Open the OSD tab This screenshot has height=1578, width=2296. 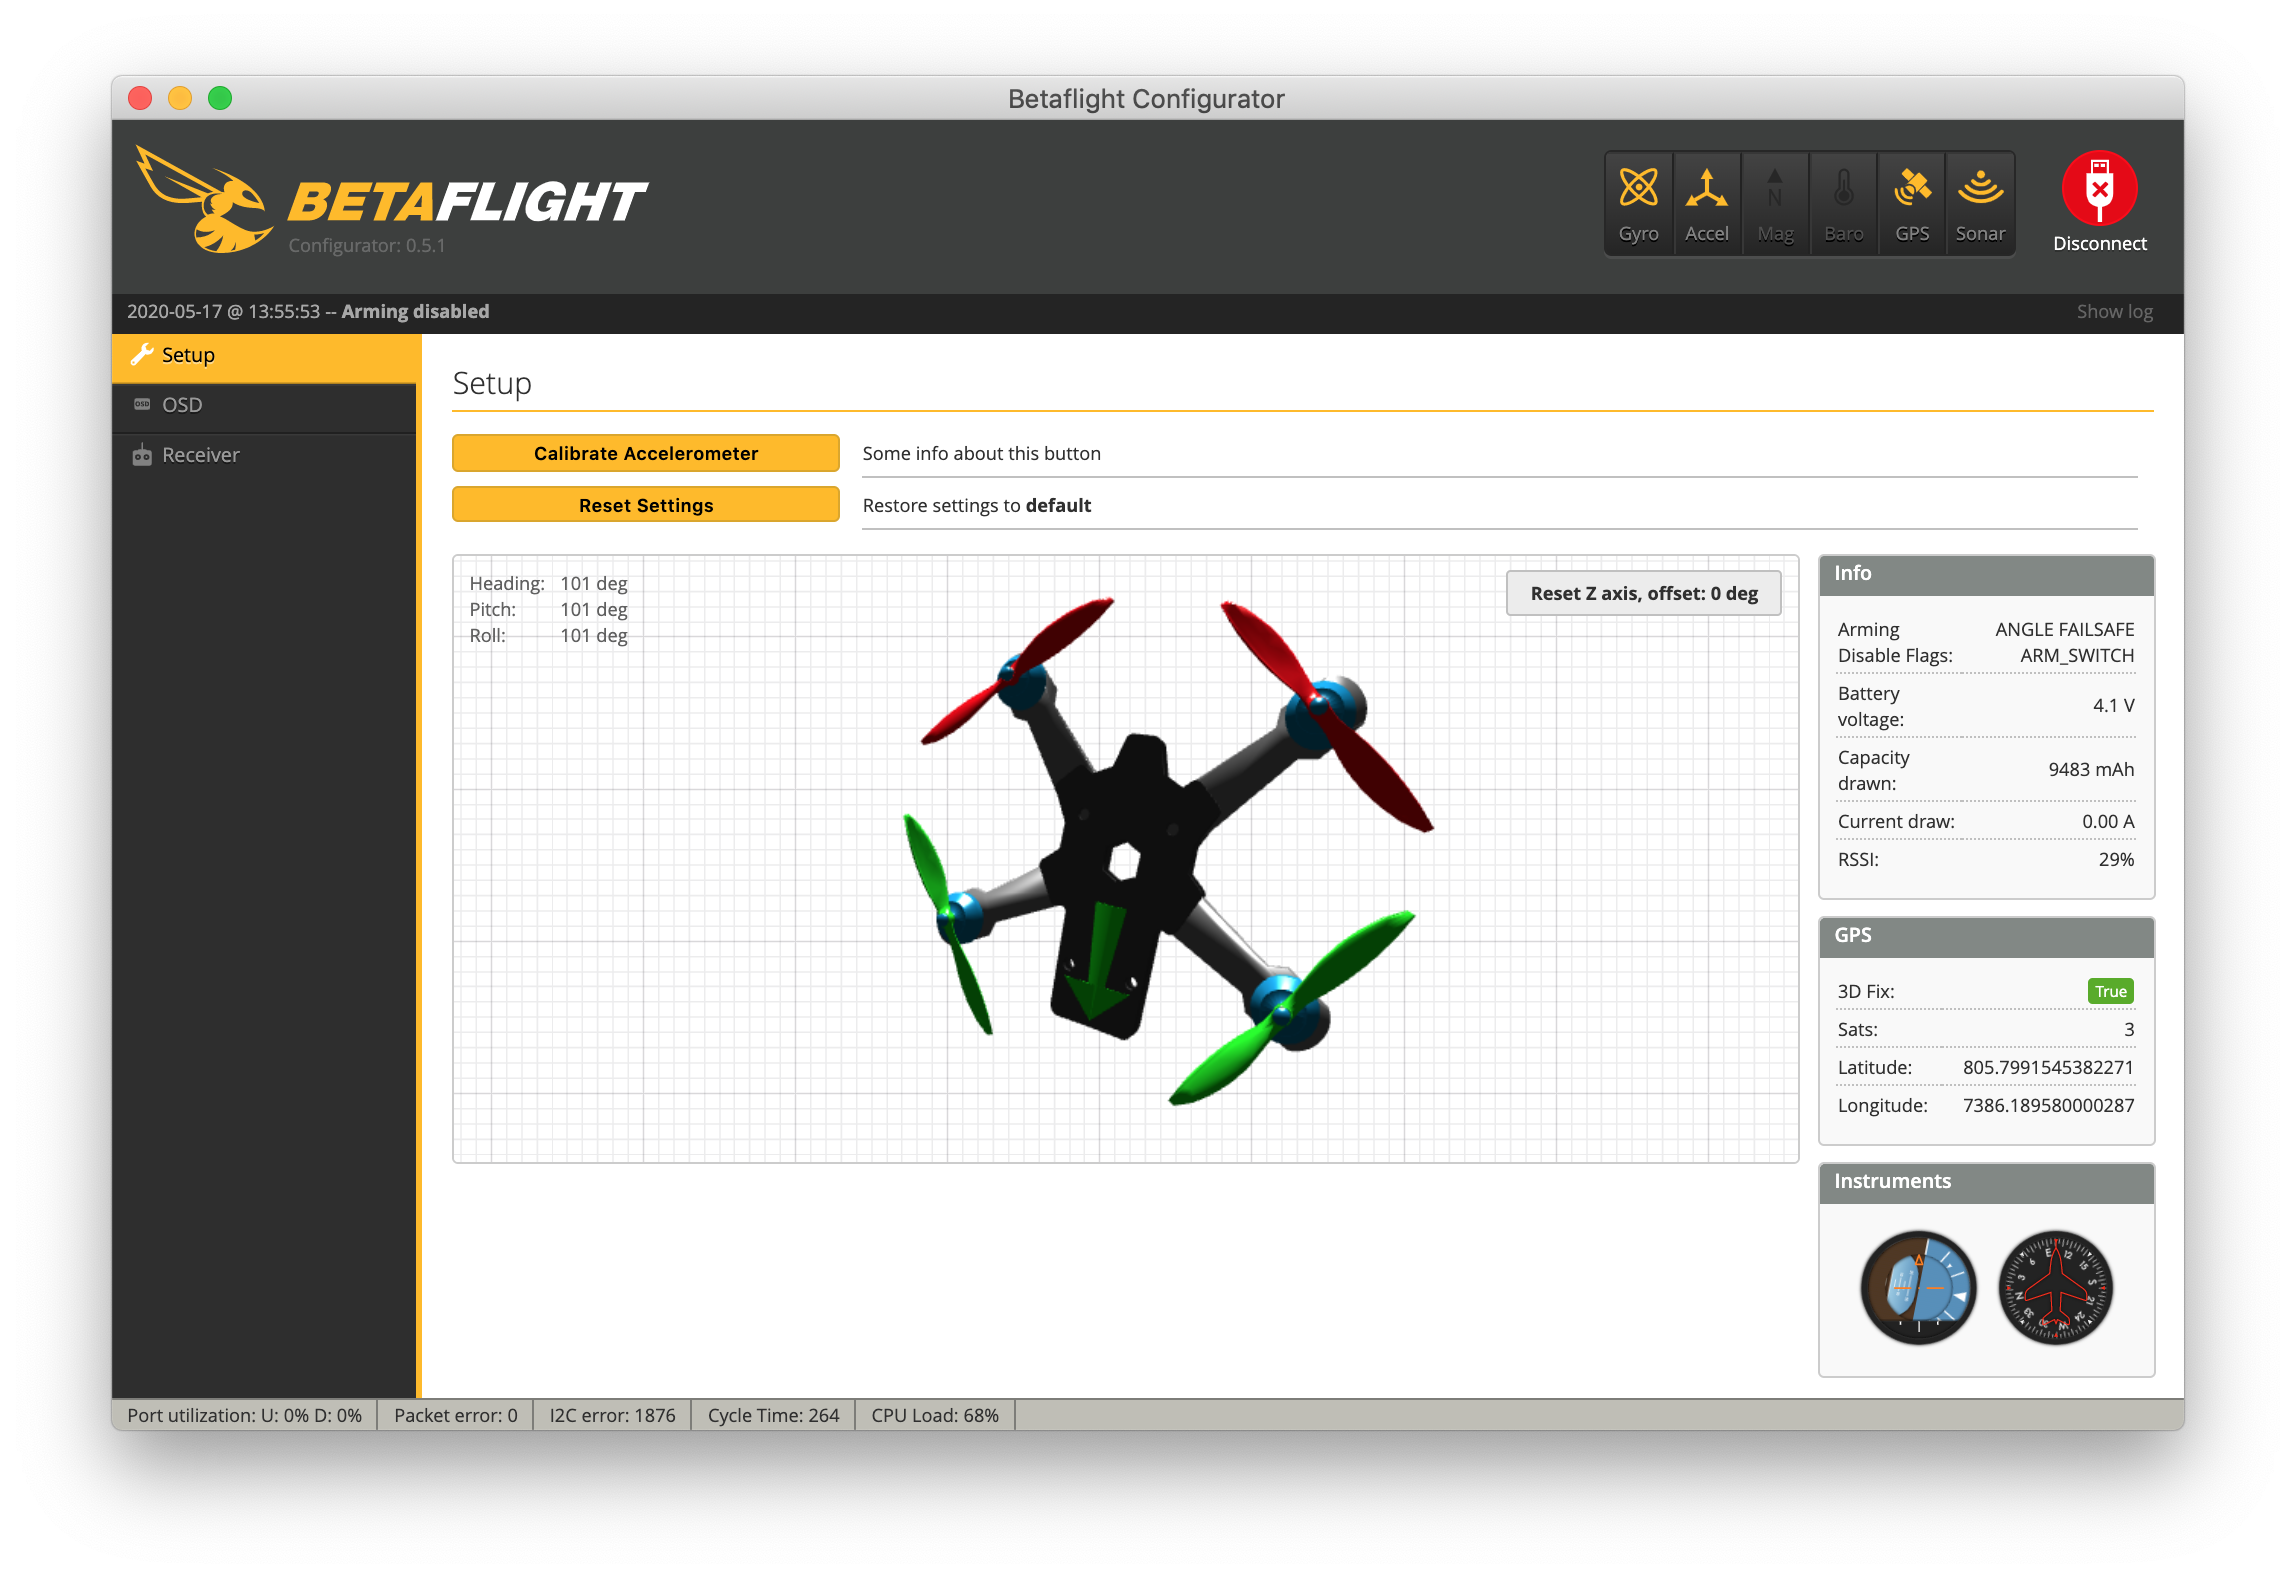click(x=182, y=405)
